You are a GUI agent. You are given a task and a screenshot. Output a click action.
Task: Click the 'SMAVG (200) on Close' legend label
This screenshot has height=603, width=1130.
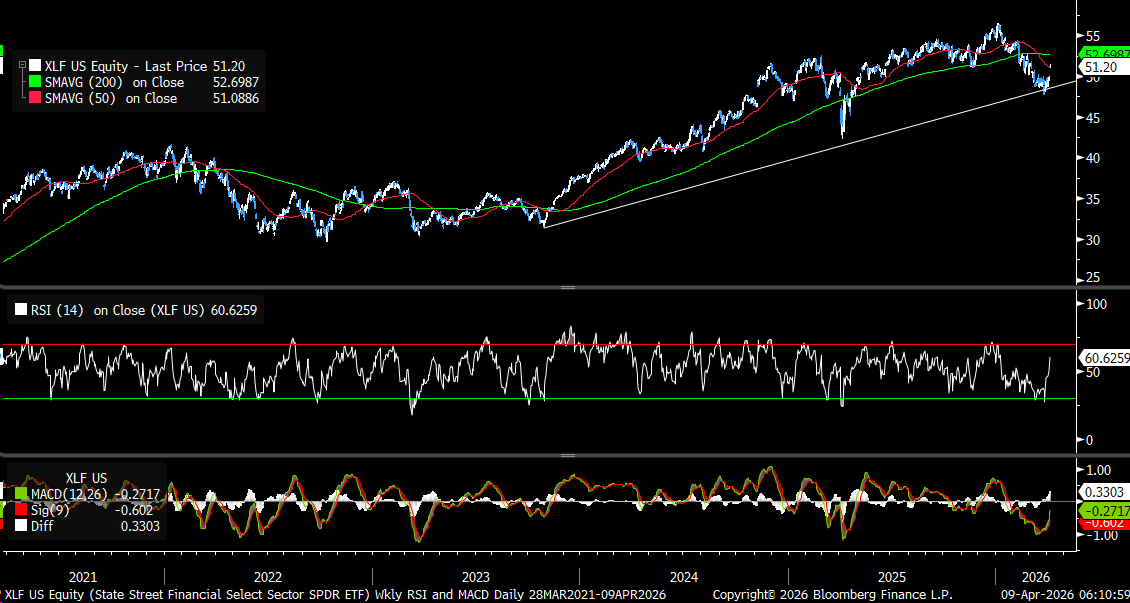pyautogui.click(x=115, y=82)
